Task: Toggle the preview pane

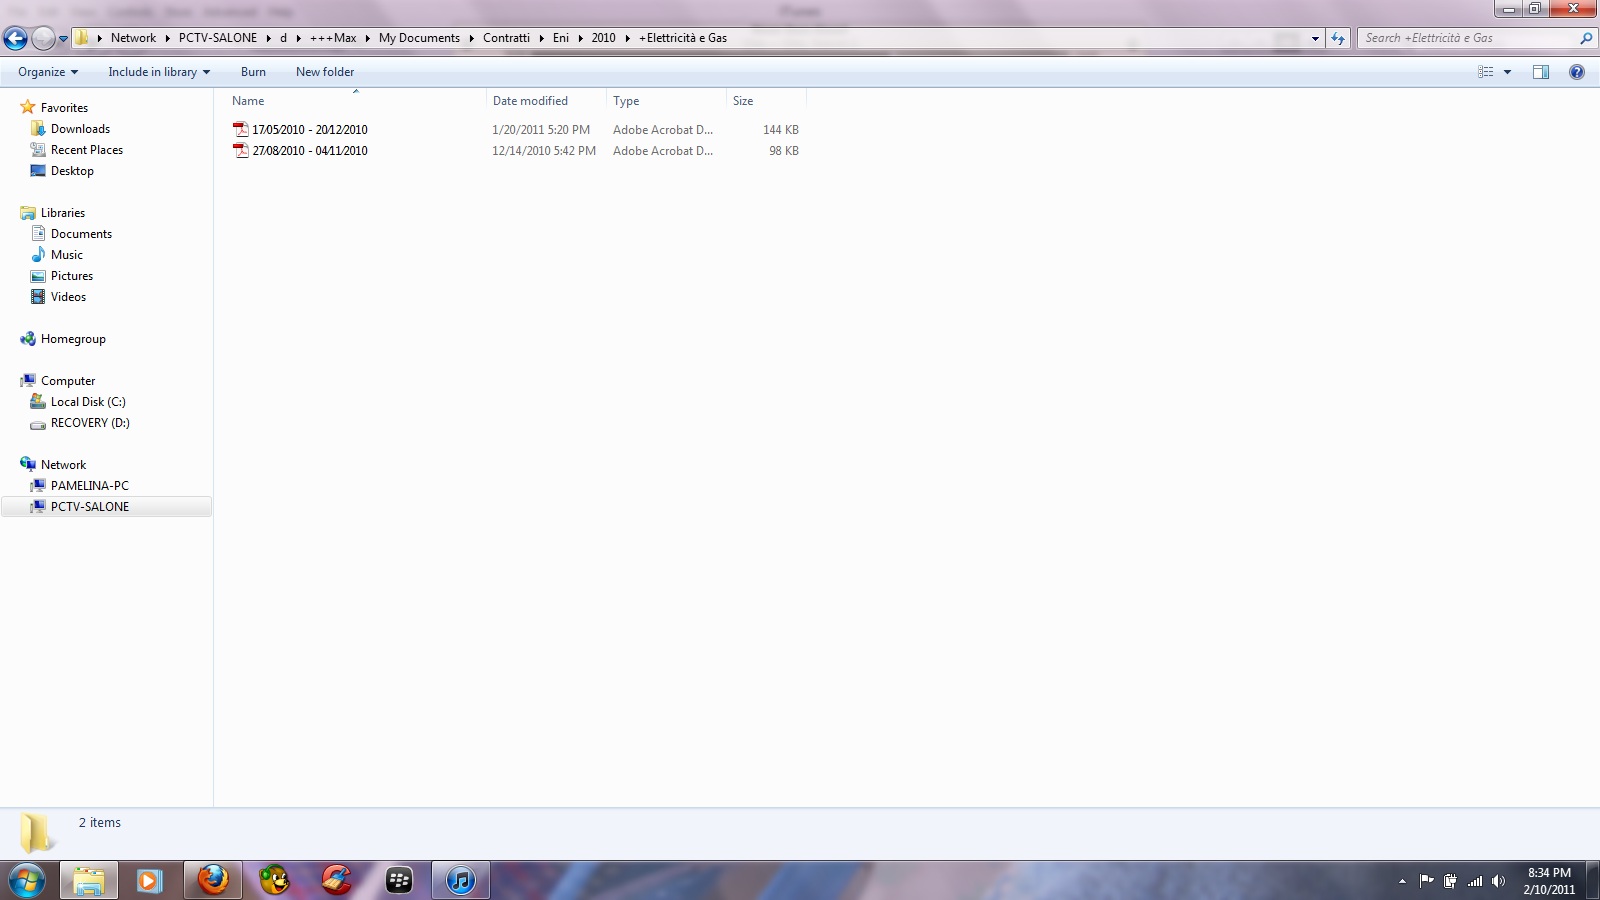Action: point(1541,72)
